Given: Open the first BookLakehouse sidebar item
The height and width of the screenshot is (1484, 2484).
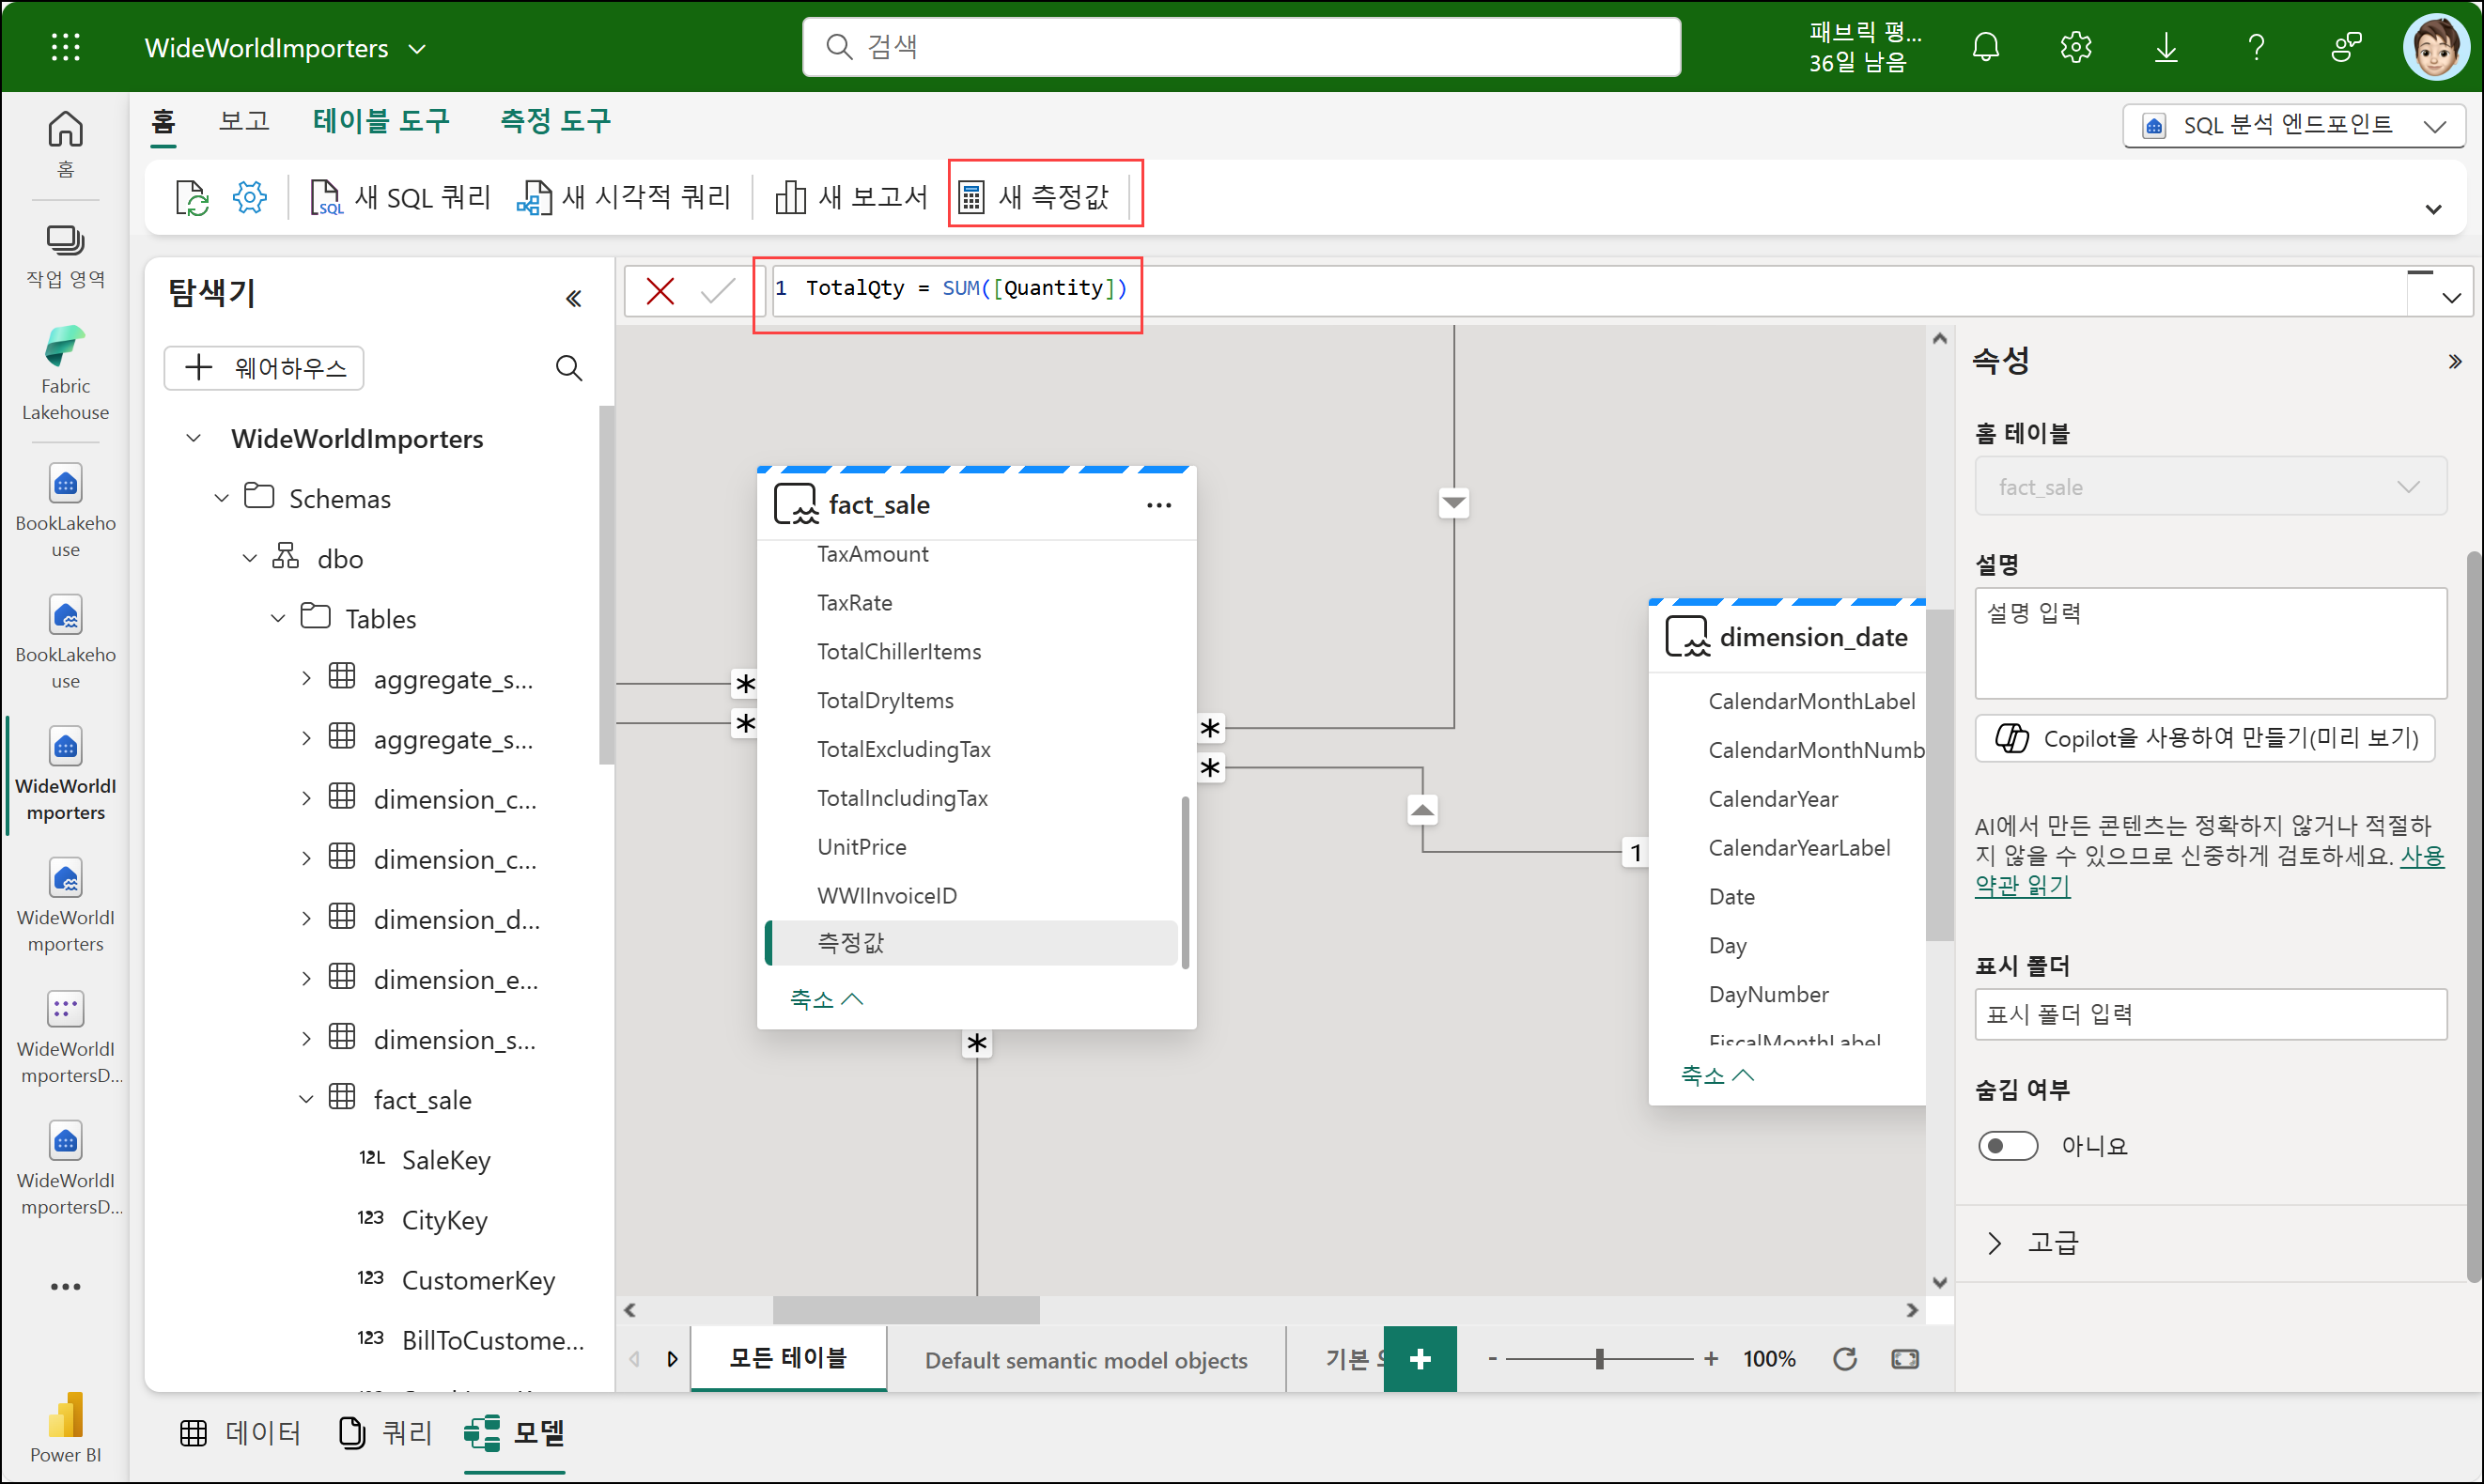Looking at the screenshot, I should tap(65, 510).
